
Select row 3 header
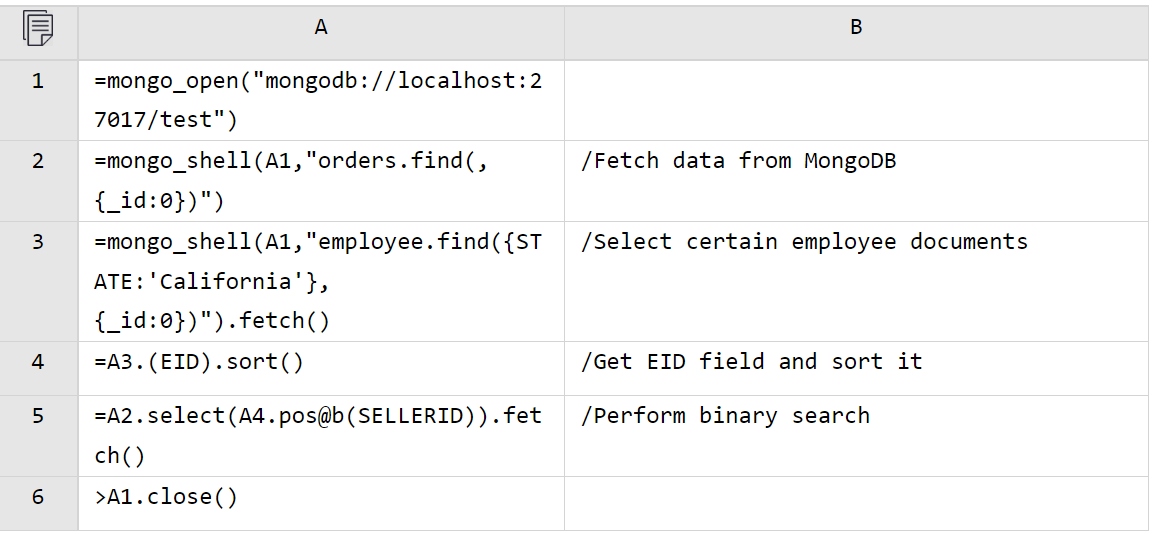[38, 241]
